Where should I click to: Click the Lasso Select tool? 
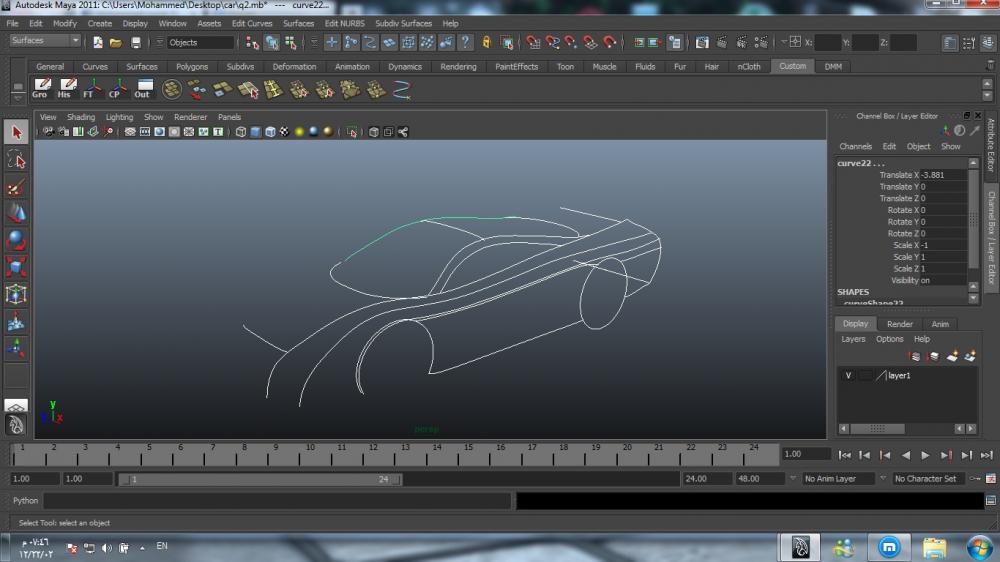tap(16, 159)
